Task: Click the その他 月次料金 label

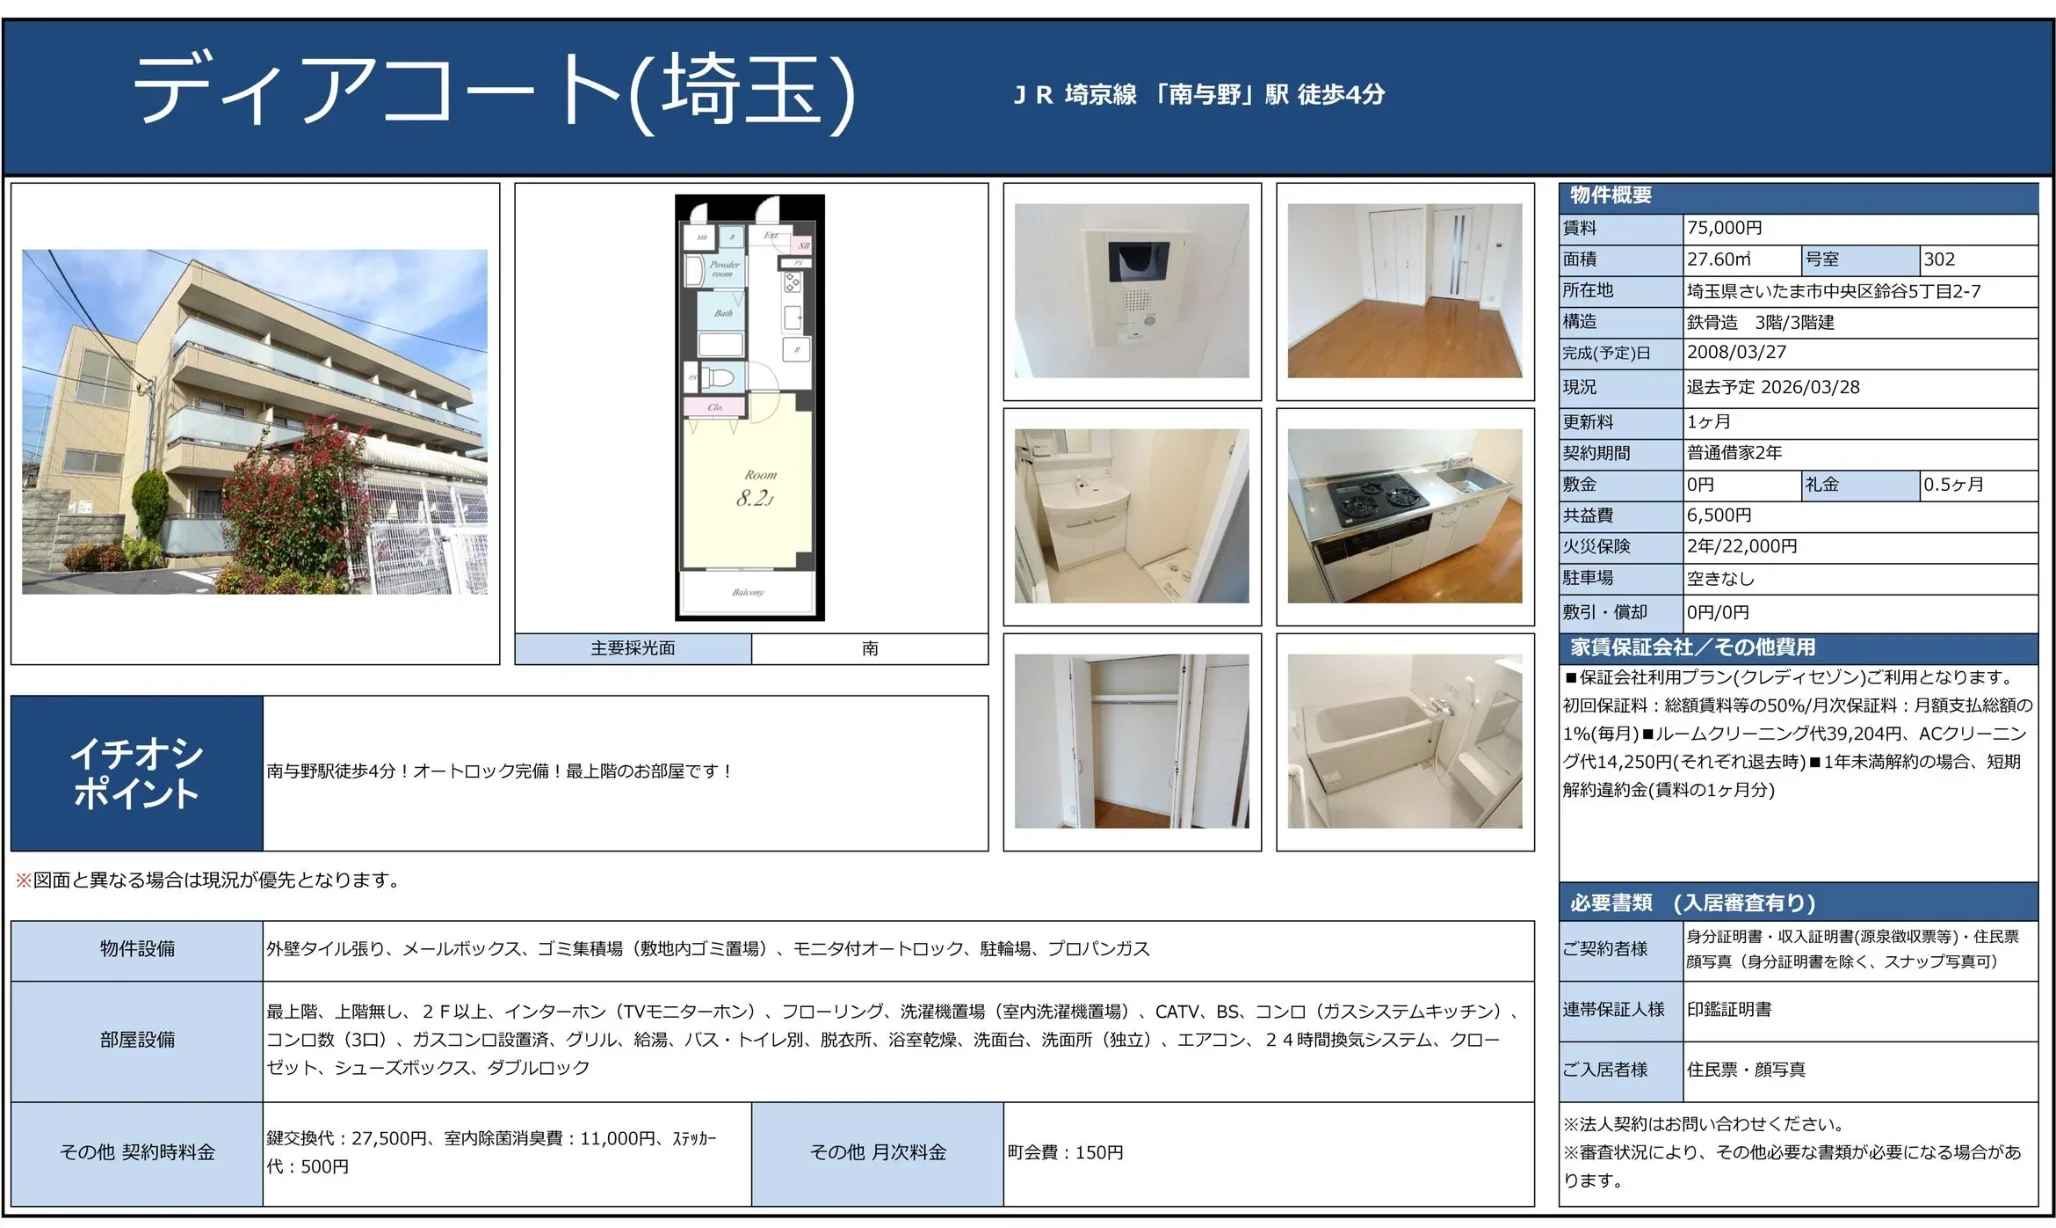Action: tap(877, 1153)
